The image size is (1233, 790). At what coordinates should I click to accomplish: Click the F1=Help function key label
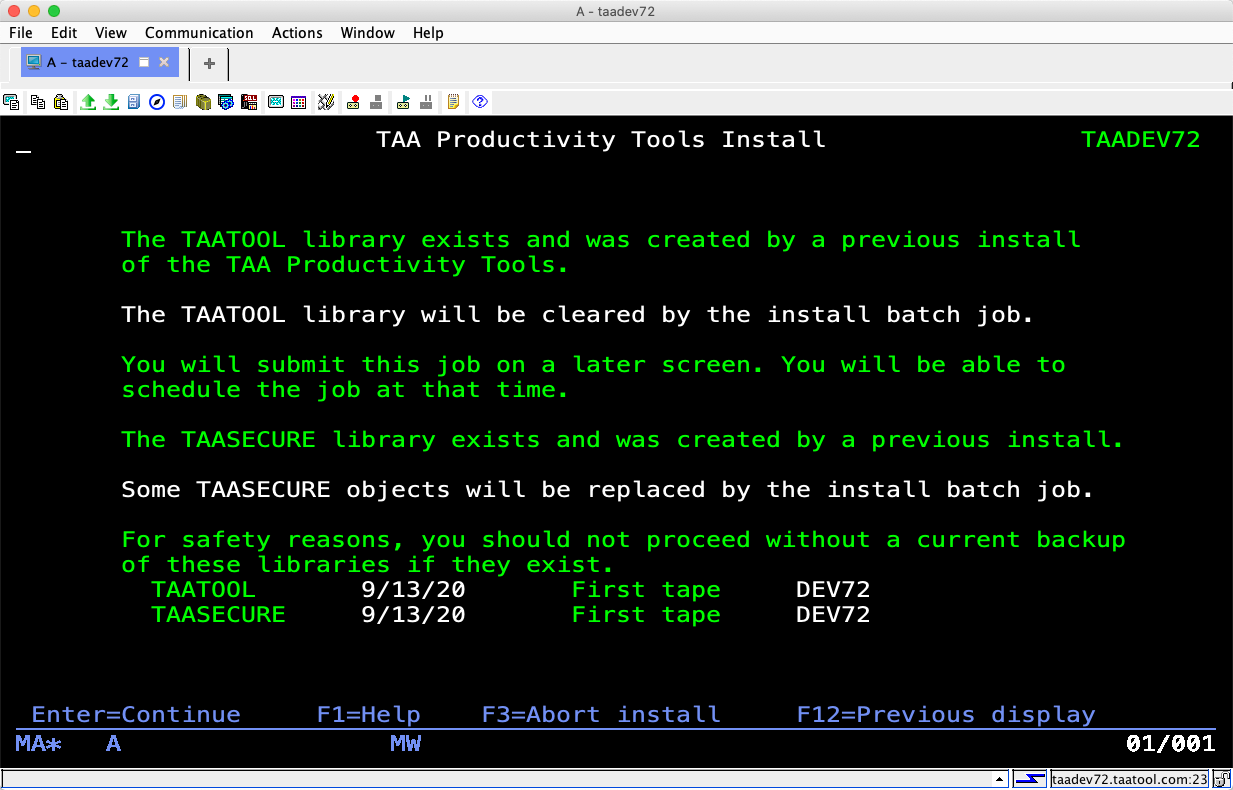pyautogui.click(x=369, y=715)
